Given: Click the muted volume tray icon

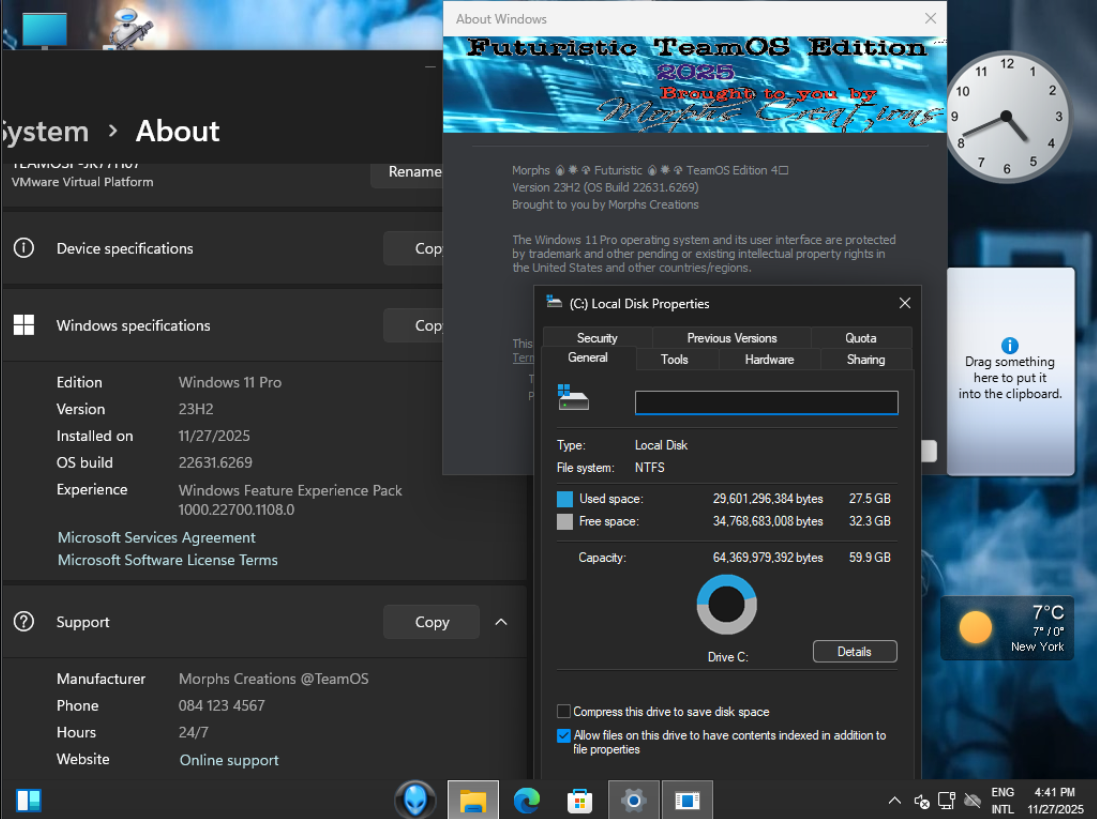Looking at the screenshot, I should (922, 801).
